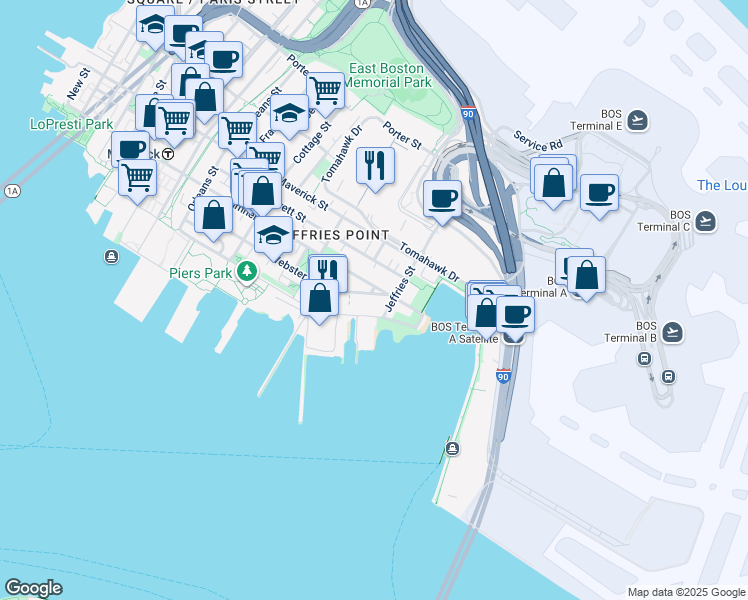
Task: Click the Maverick station T icon
Action: click(168, 154)
